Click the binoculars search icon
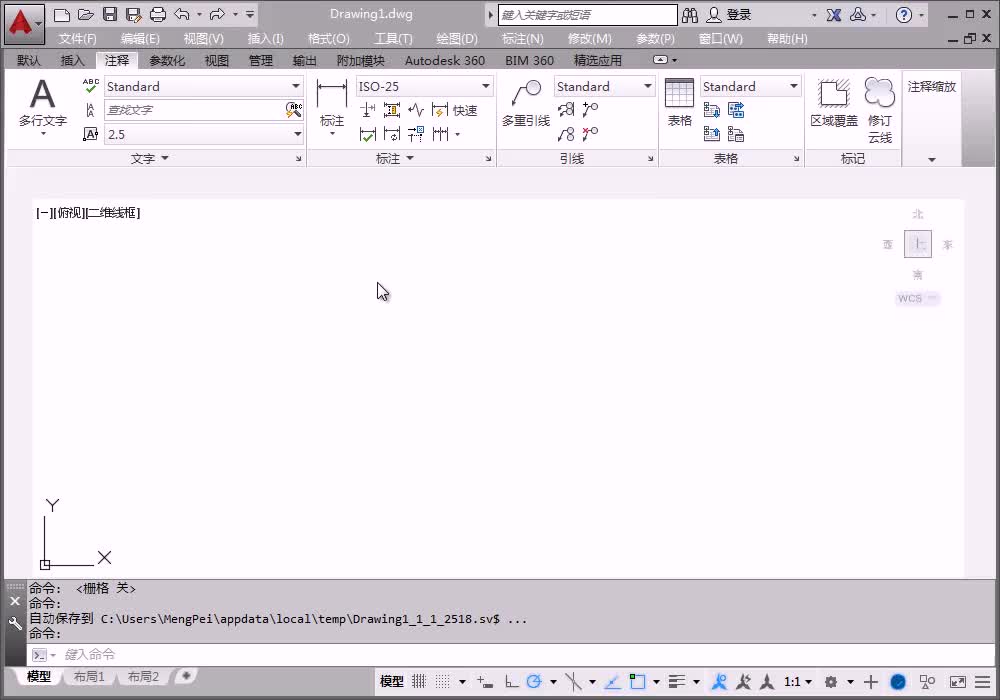Image resolution: width=1000 pixels, height=700 pixels. pos(689,15)
